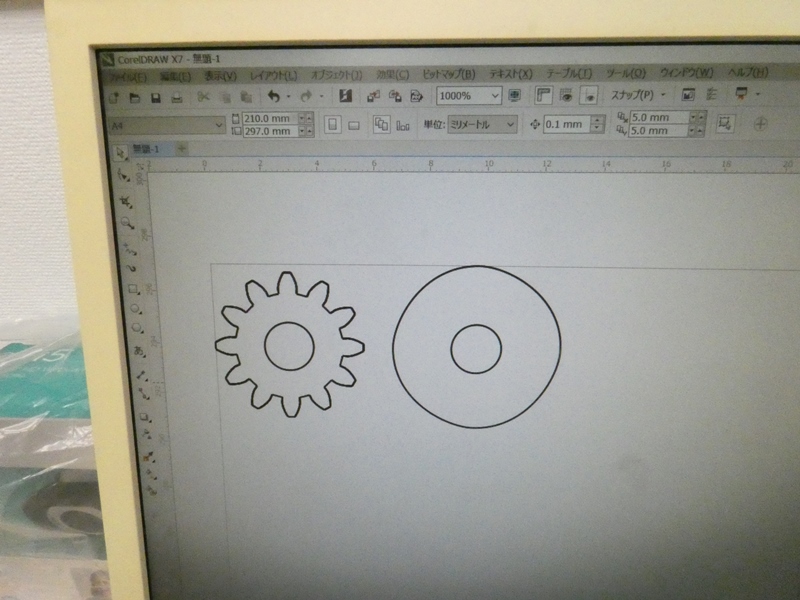Select the Connector tool

[x=143, y=393]
